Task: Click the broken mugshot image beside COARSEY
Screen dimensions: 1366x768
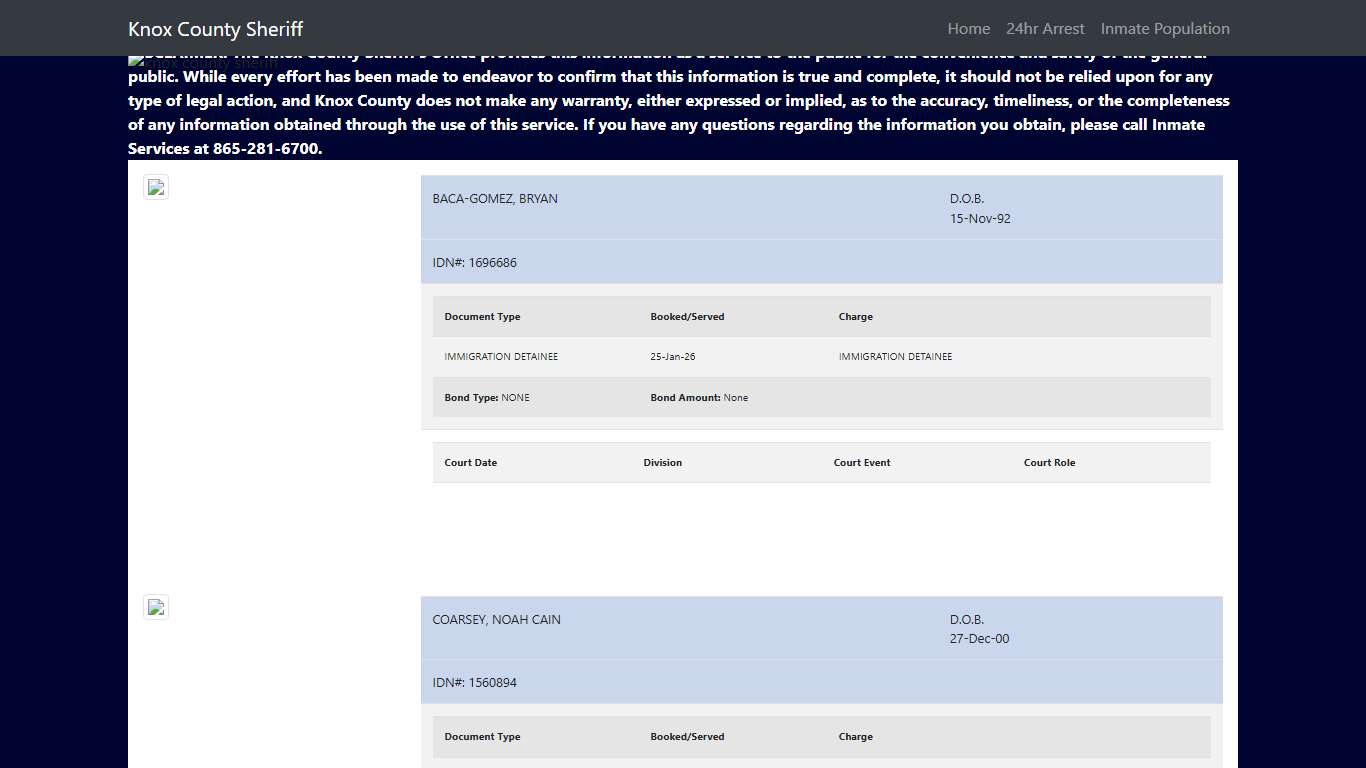Action: (156, 607)
